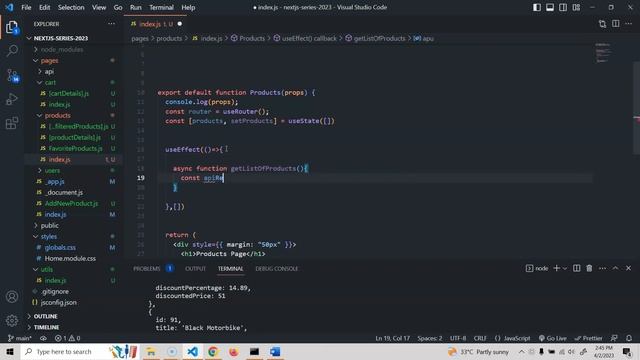Image resolution: width=640 pixels, height=360 pixels.
Task: Open the Run menu
Action: click(x=136, y=7)
